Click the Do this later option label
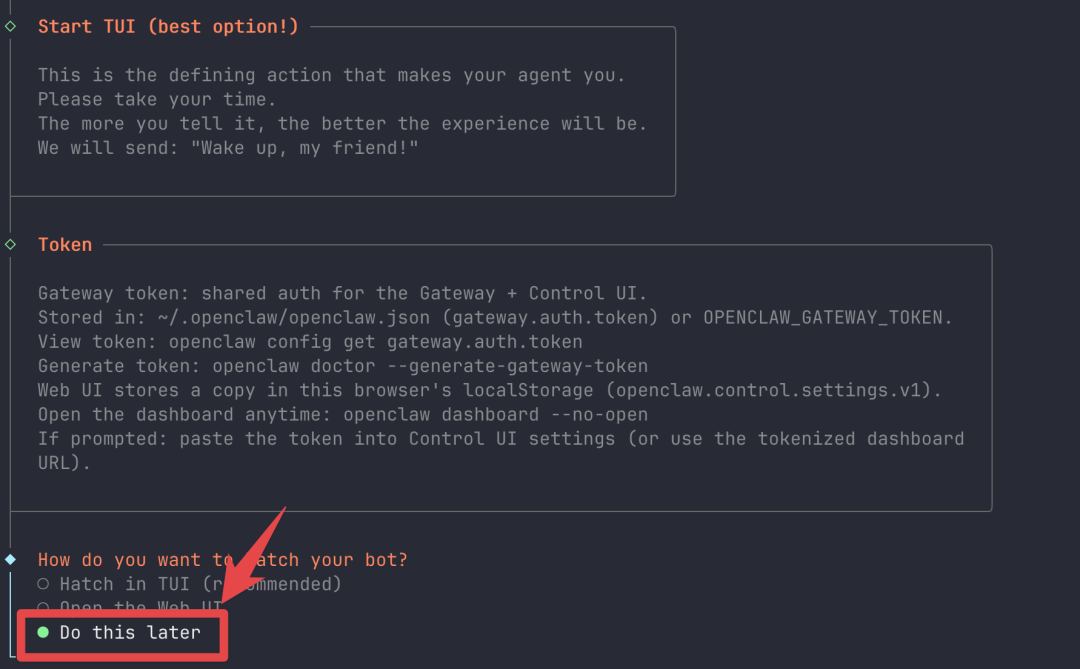 point(130,632)
